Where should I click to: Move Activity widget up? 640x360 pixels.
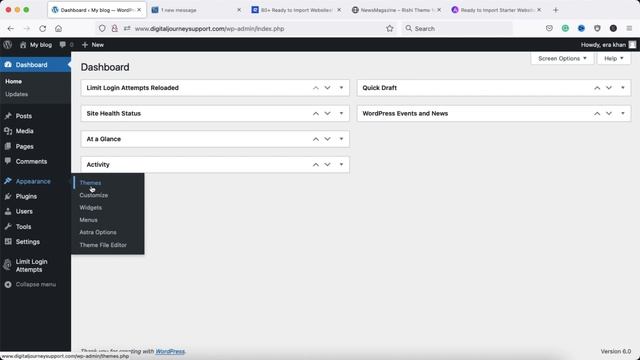point(316,164)
